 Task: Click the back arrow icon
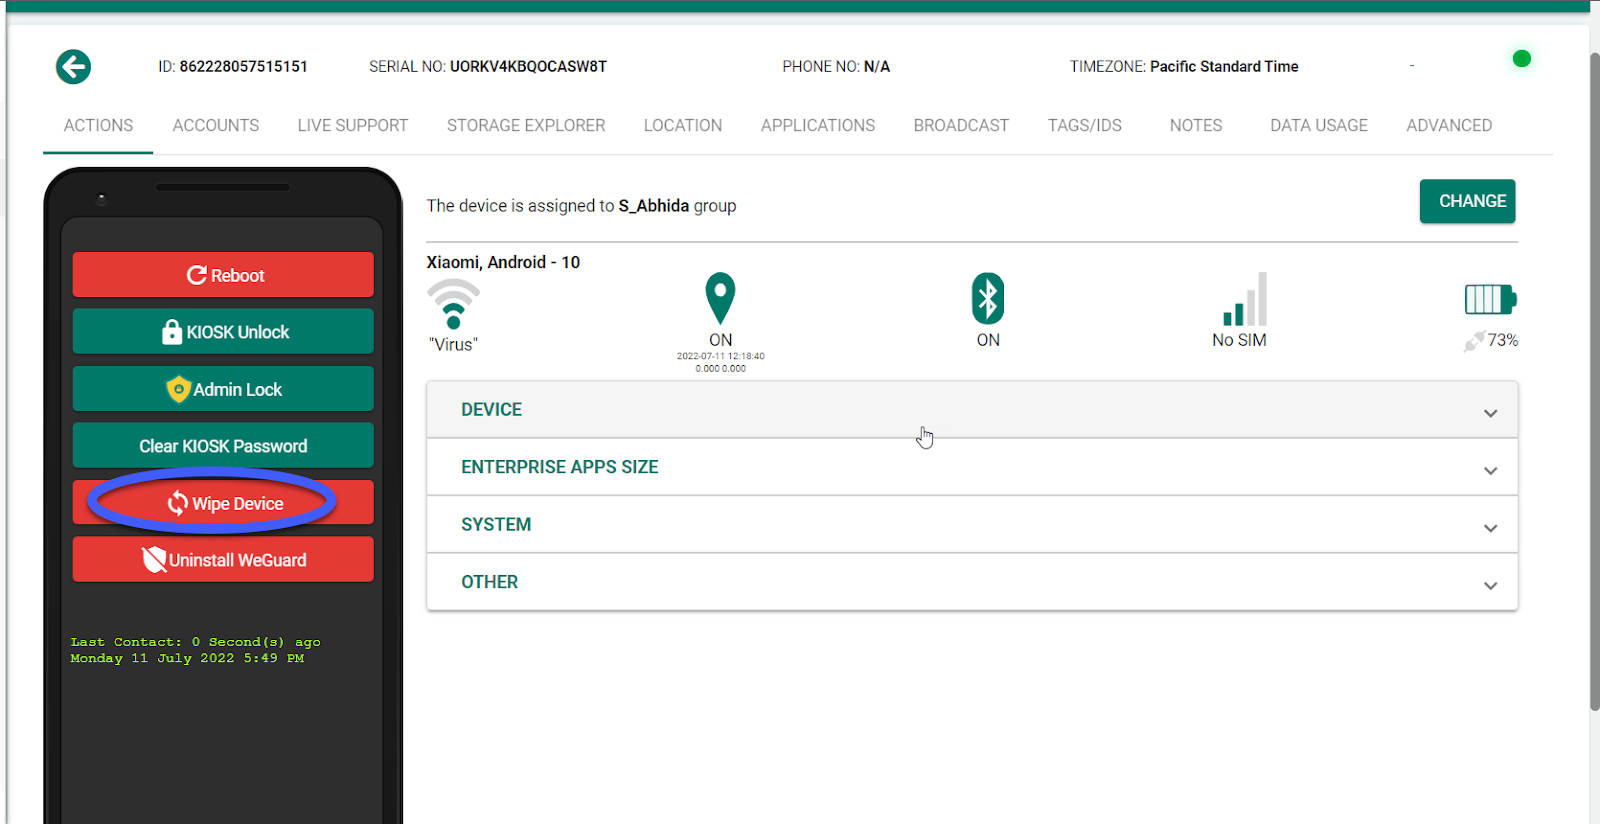[73, 67]
